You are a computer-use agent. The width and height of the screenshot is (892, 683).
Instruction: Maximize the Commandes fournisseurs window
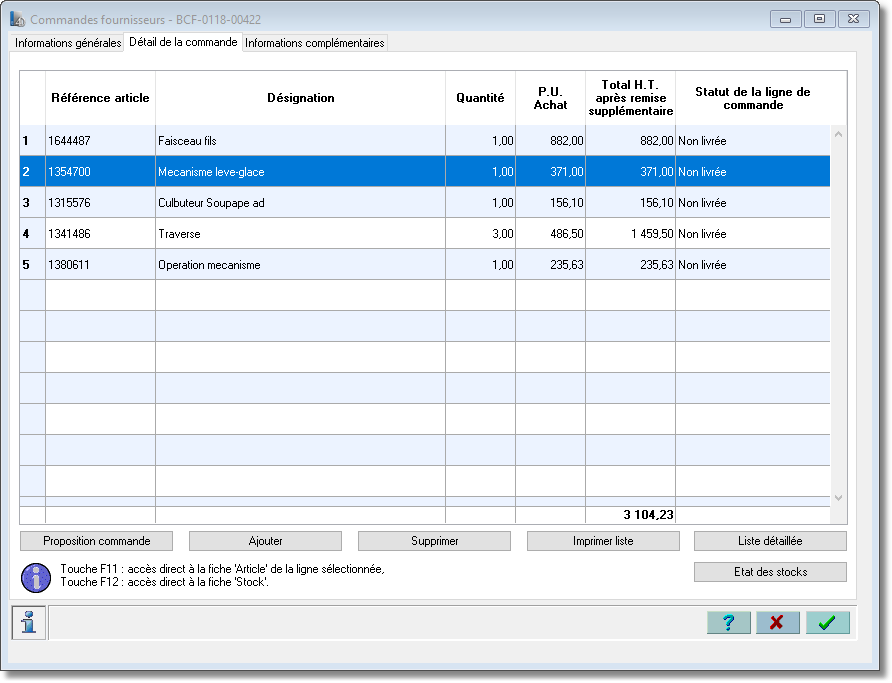[x=819, y=19]
